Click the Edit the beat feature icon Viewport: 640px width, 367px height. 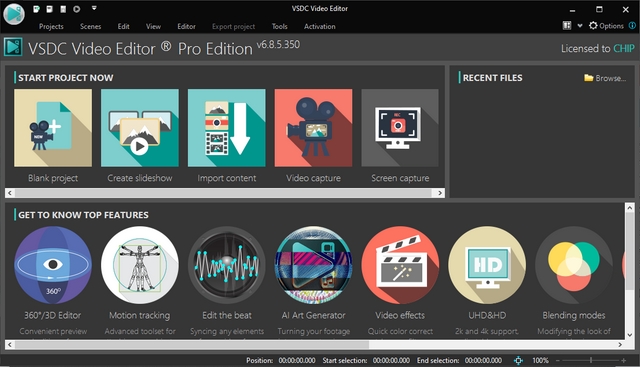[227, 265]
